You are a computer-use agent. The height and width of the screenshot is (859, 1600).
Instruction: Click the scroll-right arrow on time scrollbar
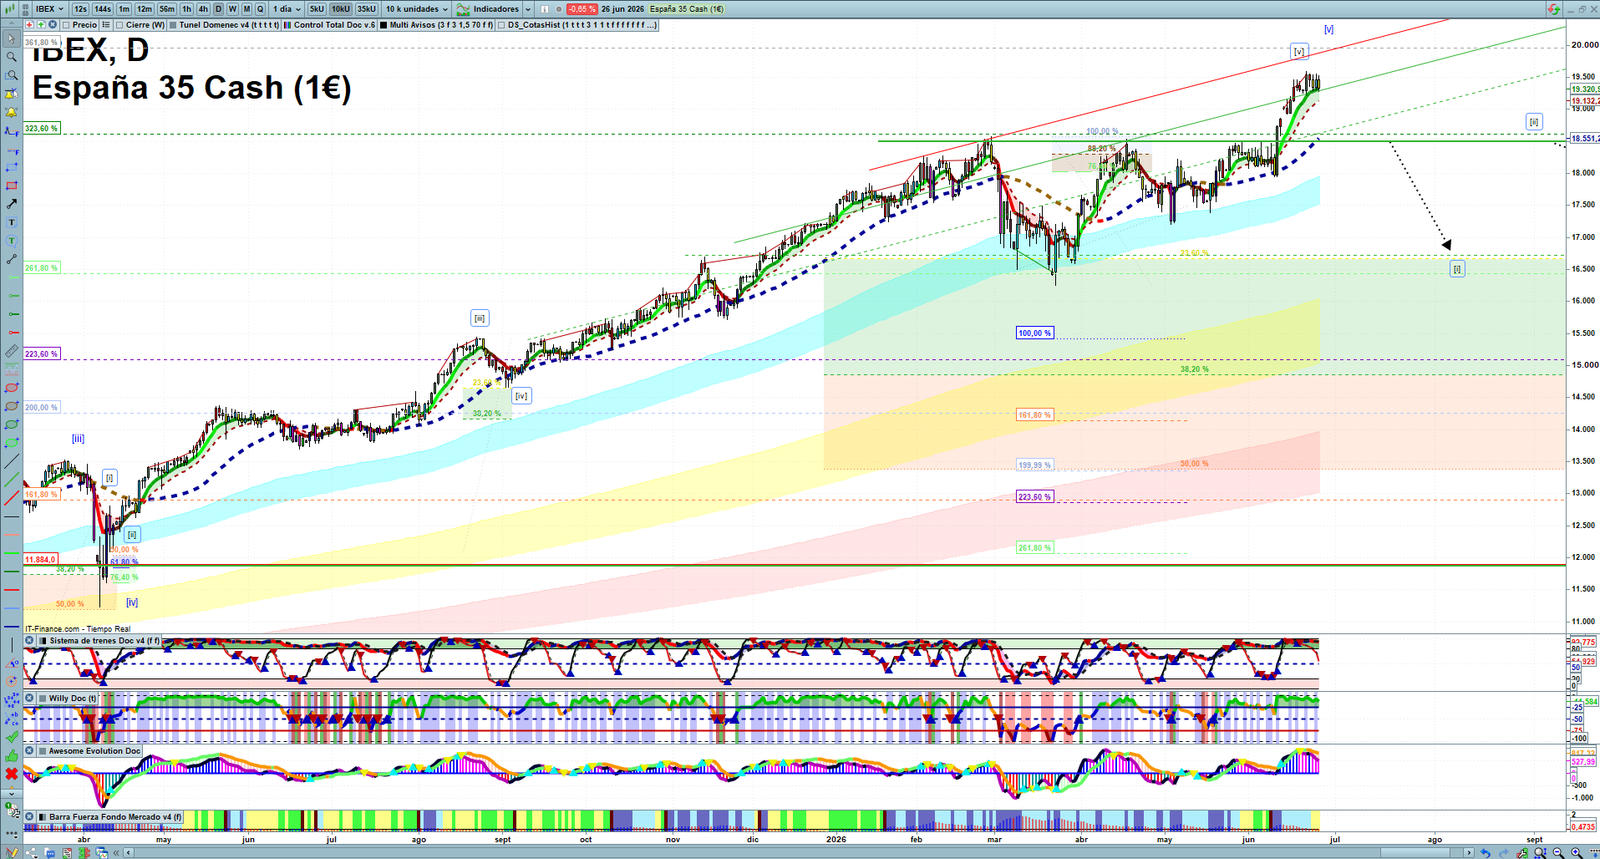click(x=1469, y=853)
